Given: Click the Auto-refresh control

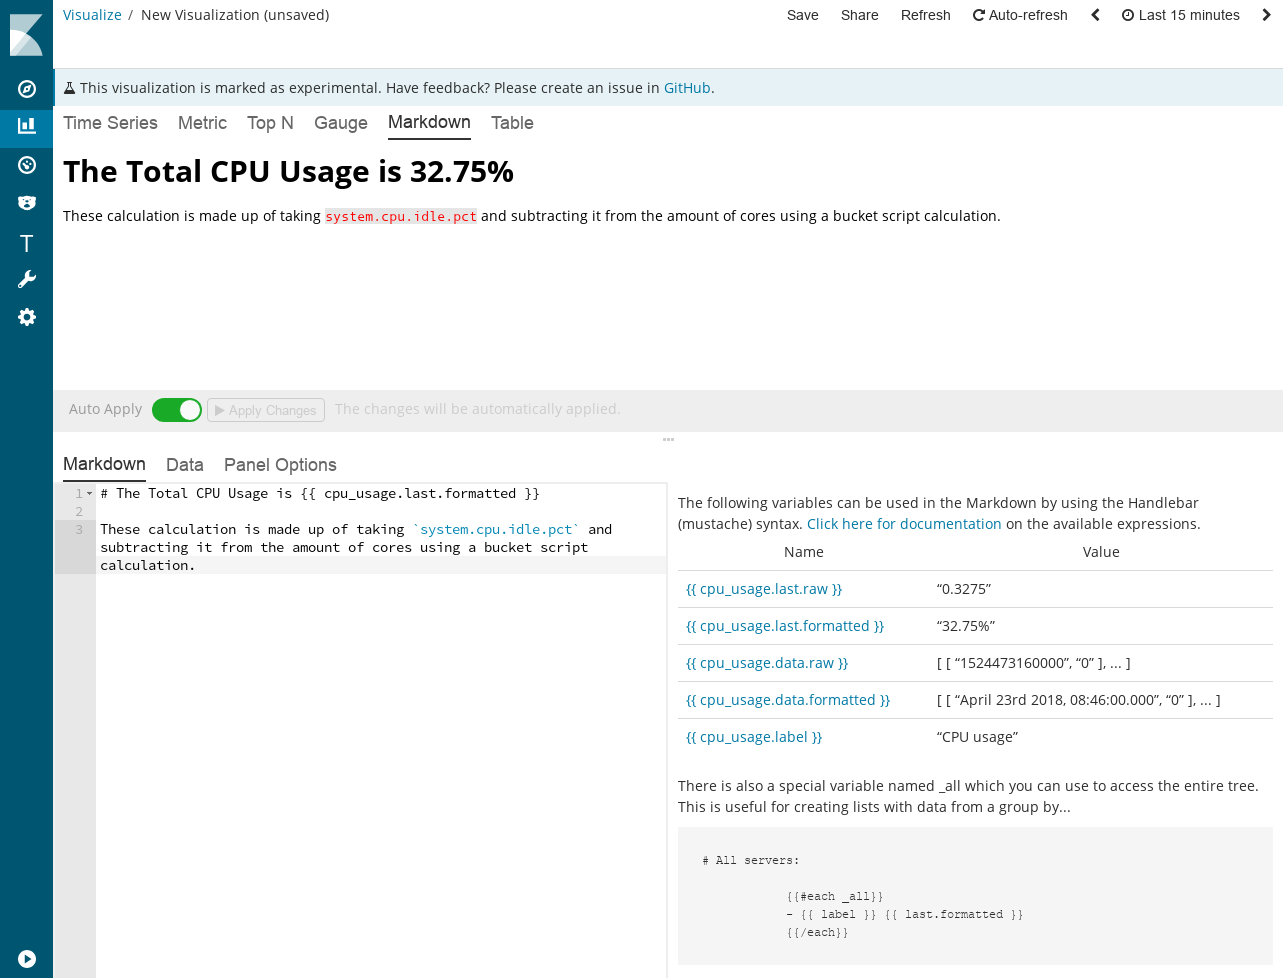Looking at the screenshot, I should (x=1020, y=15).
